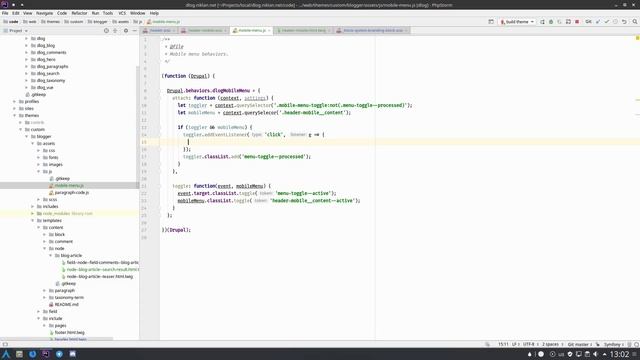Image resolution: width=640 pixels, height=360 pixels.
Task: Expand the scss folder
Action: pos(38,199)
